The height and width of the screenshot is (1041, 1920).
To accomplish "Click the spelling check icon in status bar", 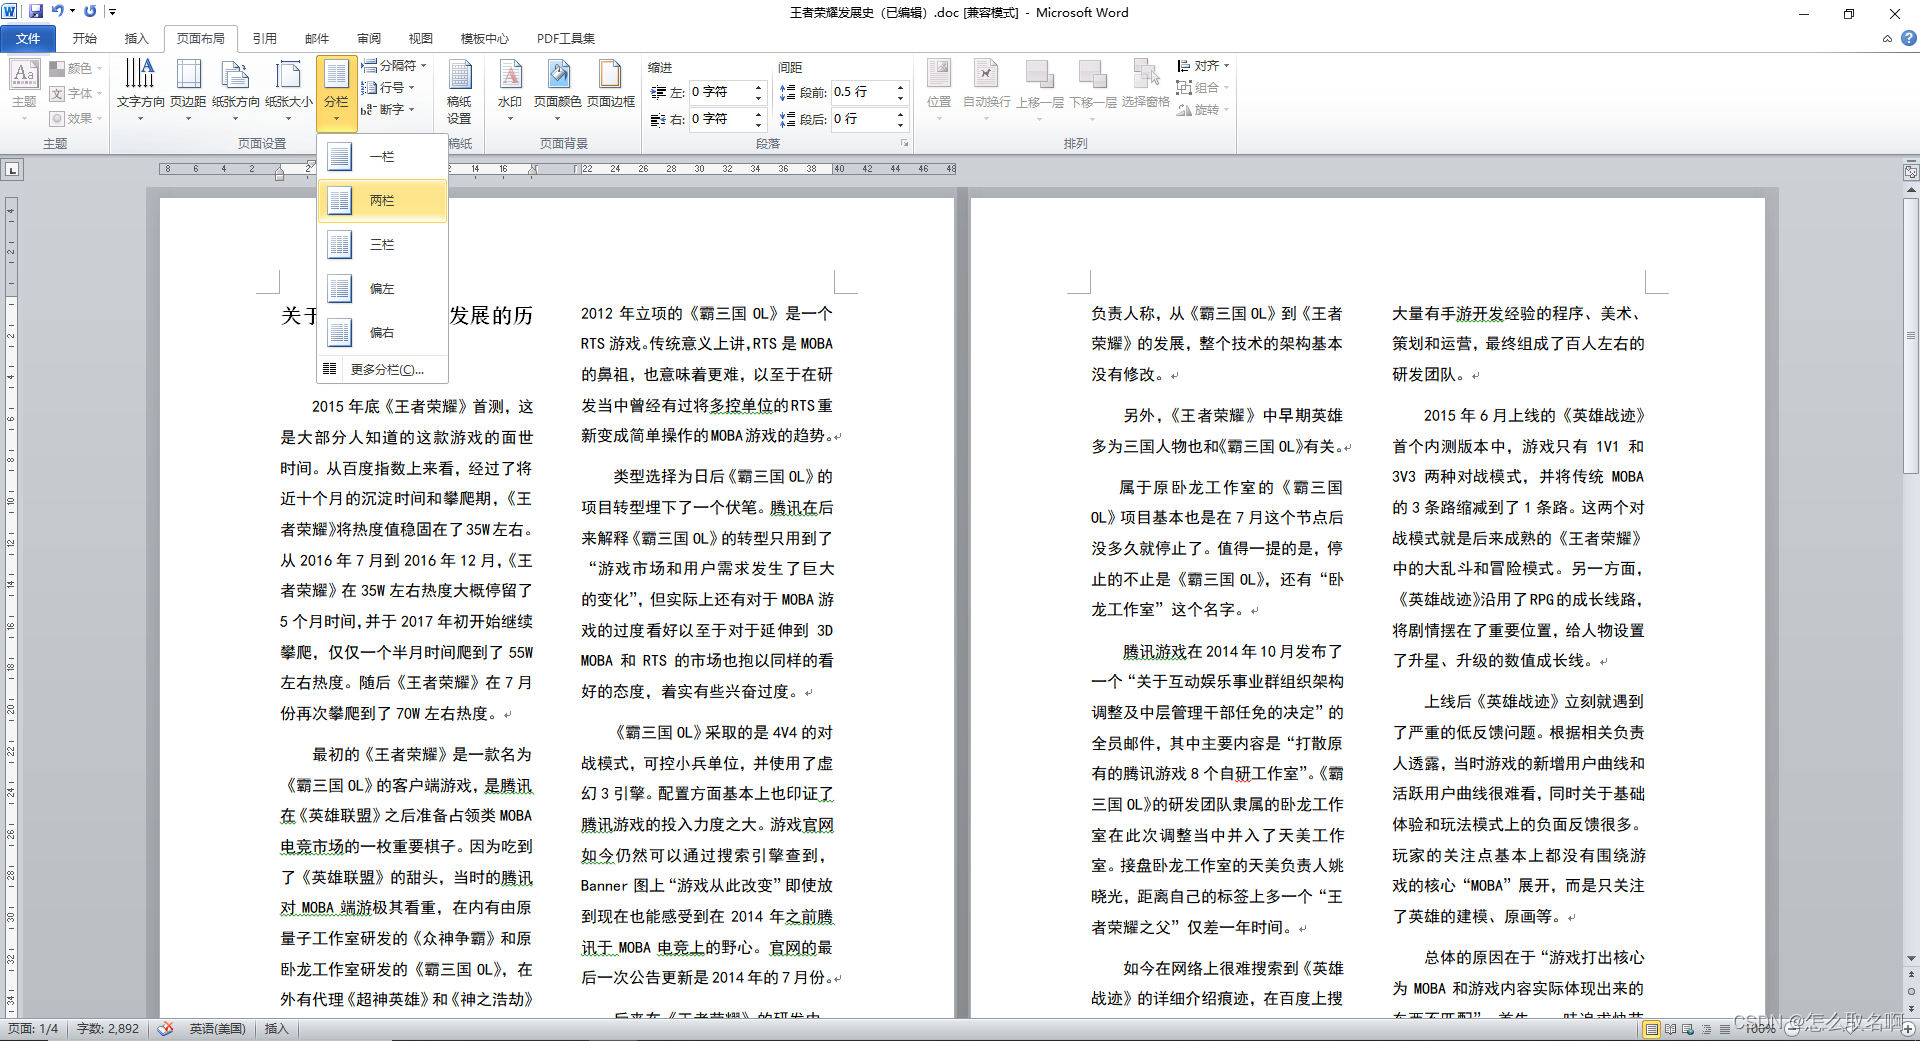I will tap(166, 1028).
